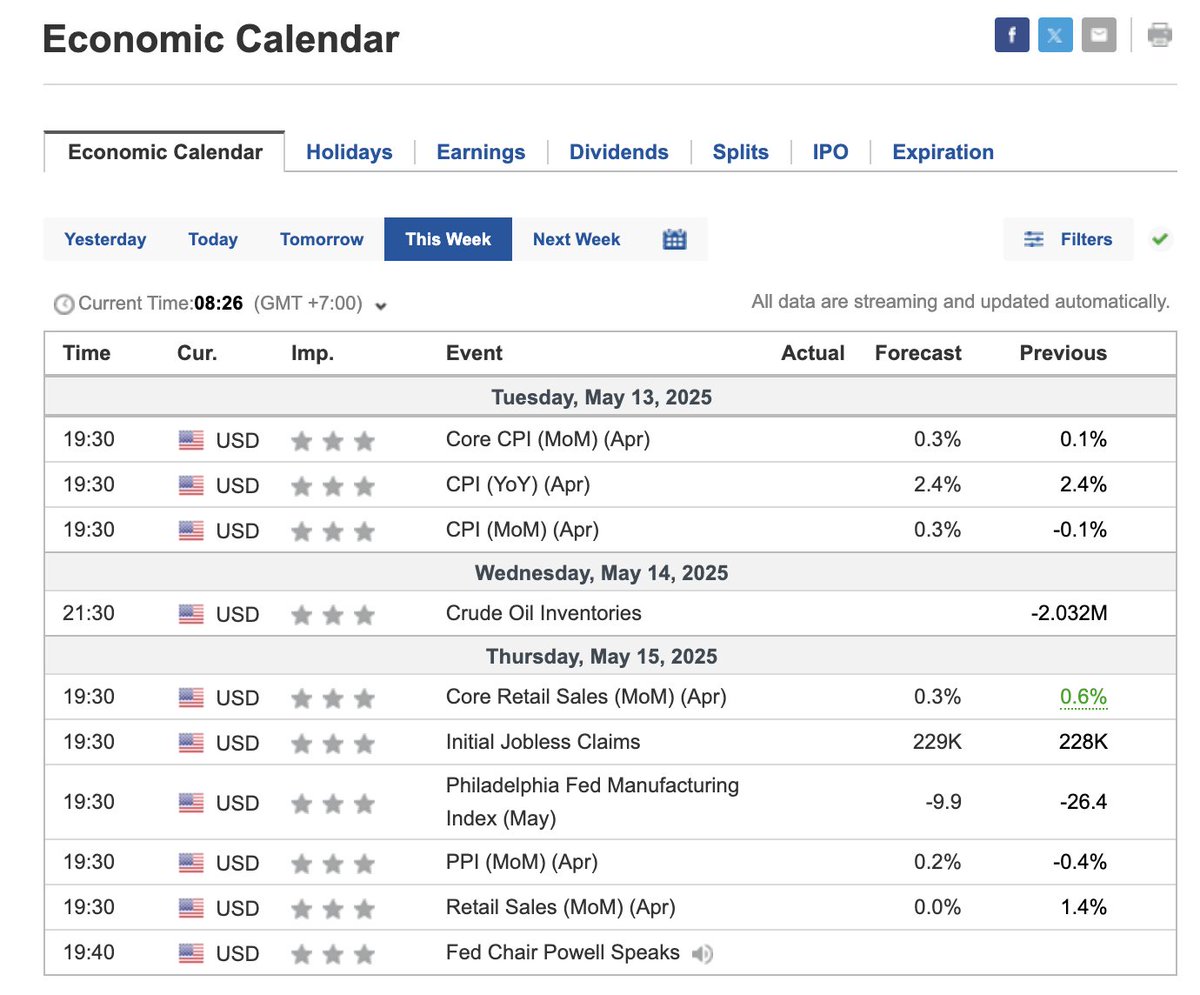Open the Core CPI (MoM) (Apr) event

coord(548,439)
